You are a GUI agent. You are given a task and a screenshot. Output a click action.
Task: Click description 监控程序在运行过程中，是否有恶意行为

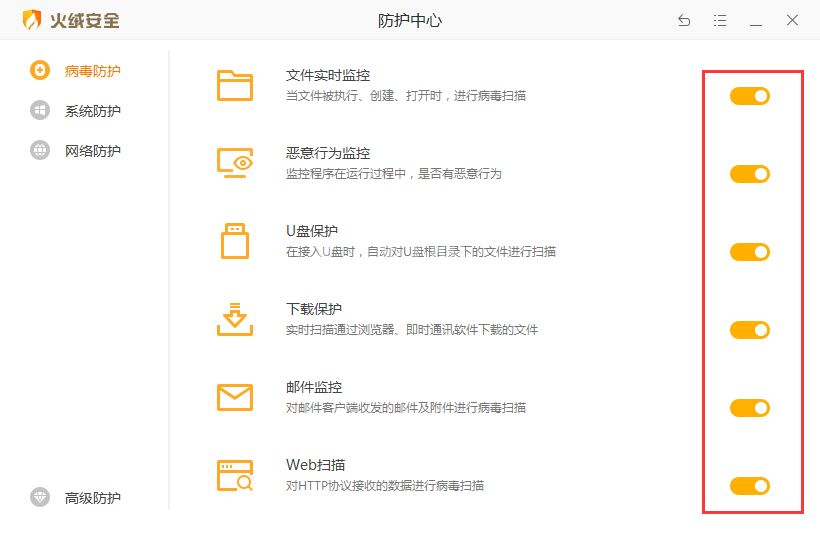click(394, 174)
